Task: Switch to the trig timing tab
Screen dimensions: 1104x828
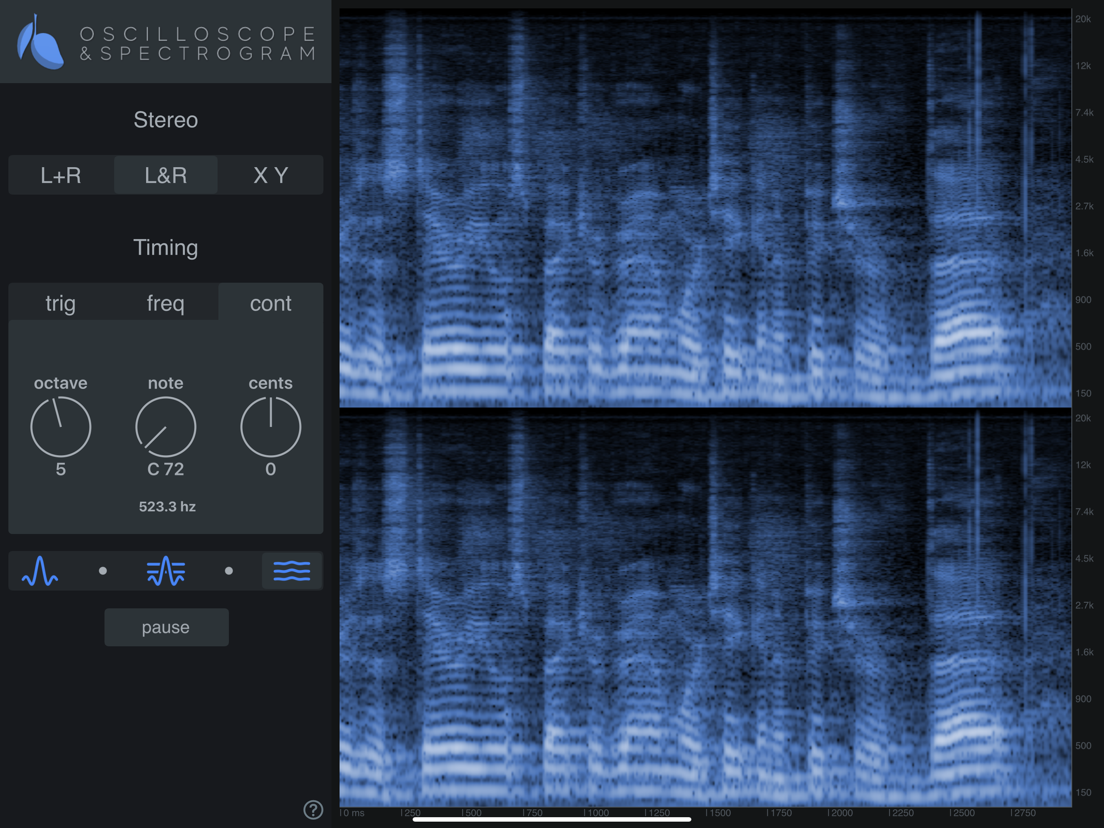Action: pos(60,303)
